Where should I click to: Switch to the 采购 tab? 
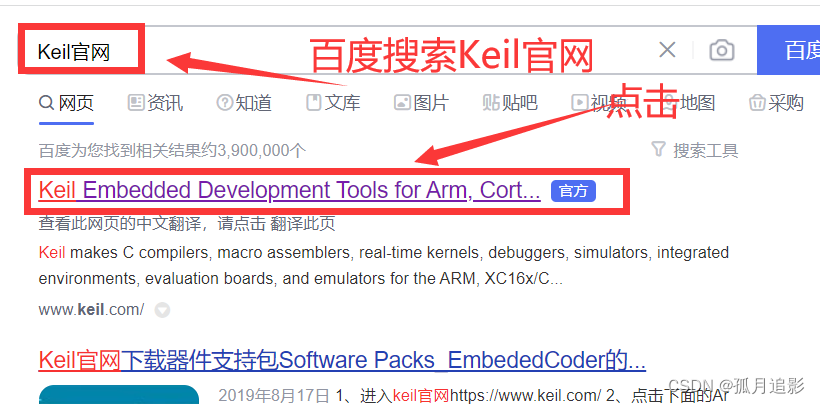tap(776, 103)
